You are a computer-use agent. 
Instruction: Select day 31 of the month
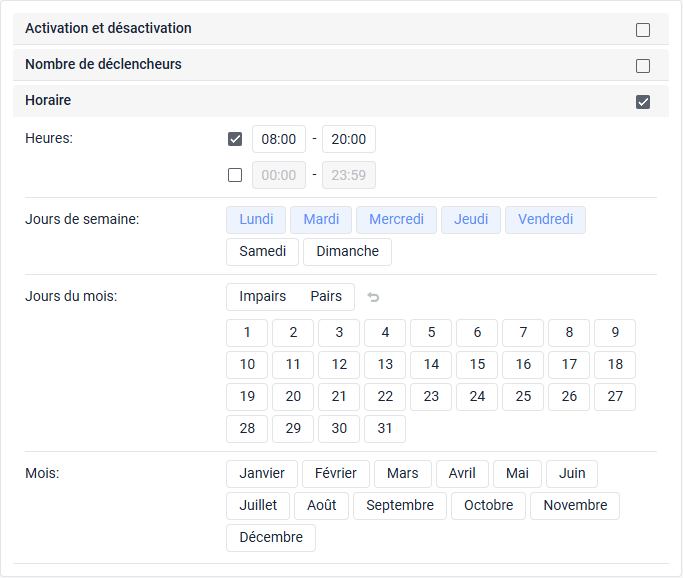(385, 429)
